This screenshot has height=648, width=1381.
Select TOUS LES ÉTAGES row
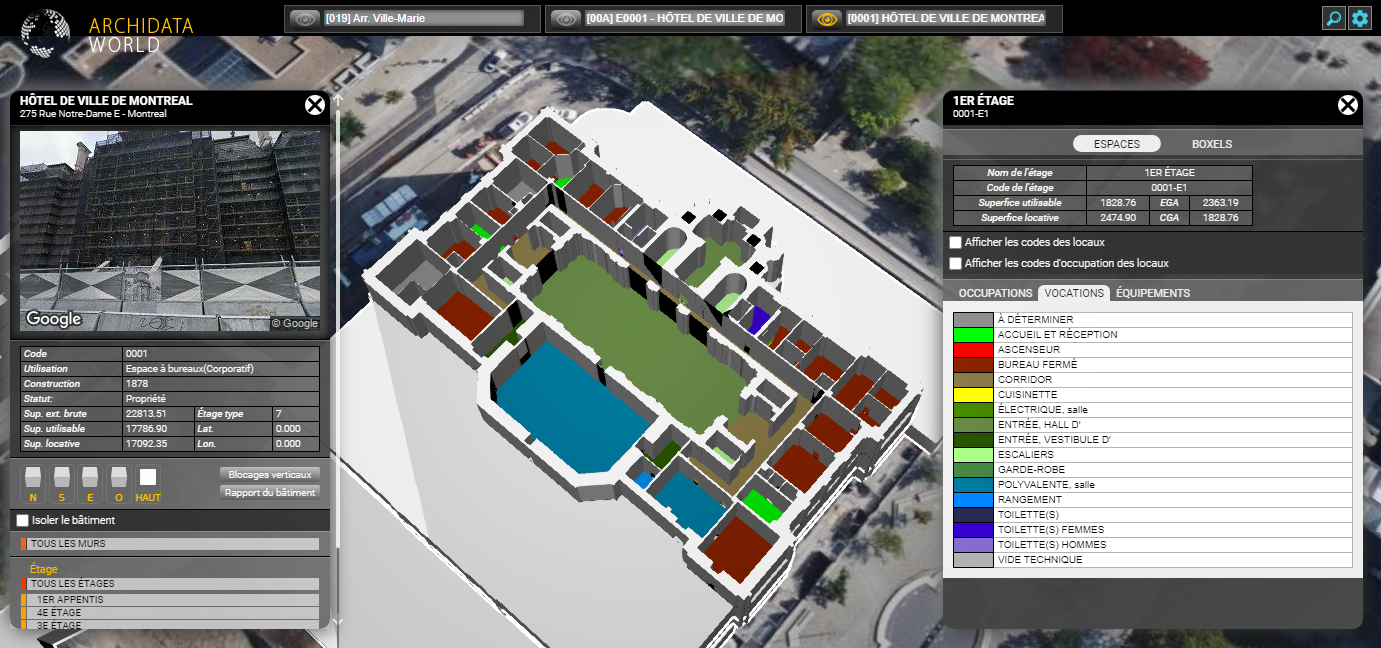coord(170,584)
